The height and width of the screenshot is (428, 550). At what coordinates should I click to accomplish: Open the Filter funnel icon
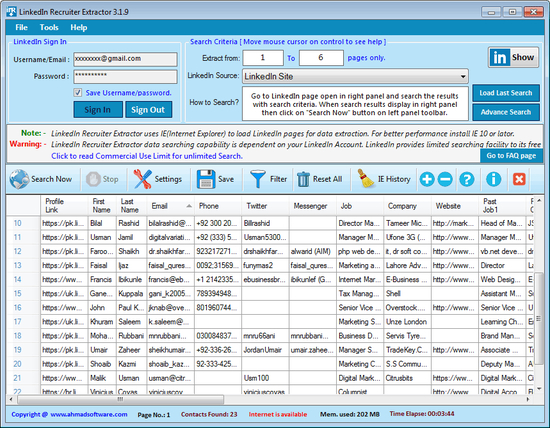[x=258, y=179]
